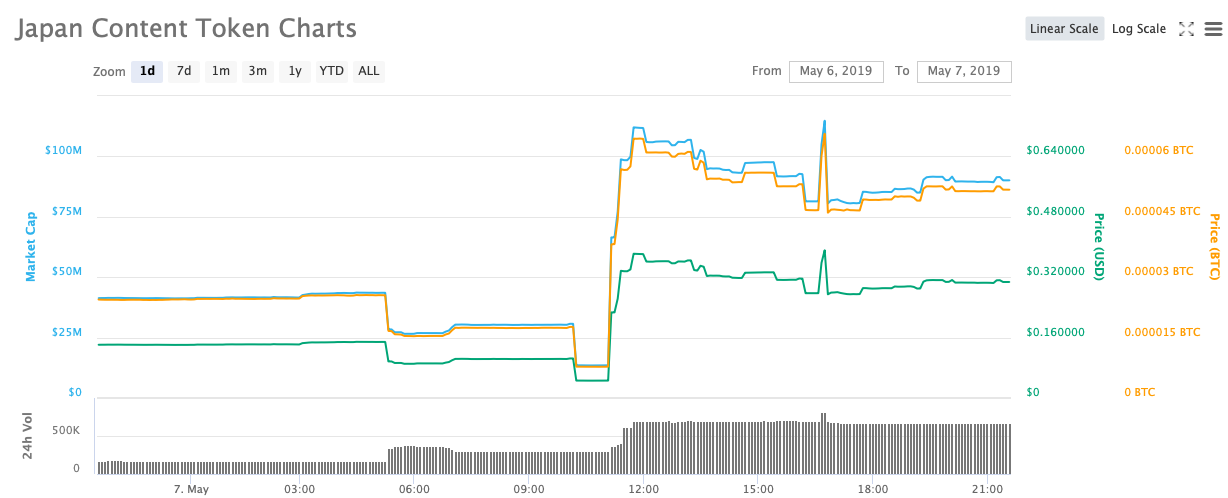Click the Price (USD) axis label

coord(1098,246)
